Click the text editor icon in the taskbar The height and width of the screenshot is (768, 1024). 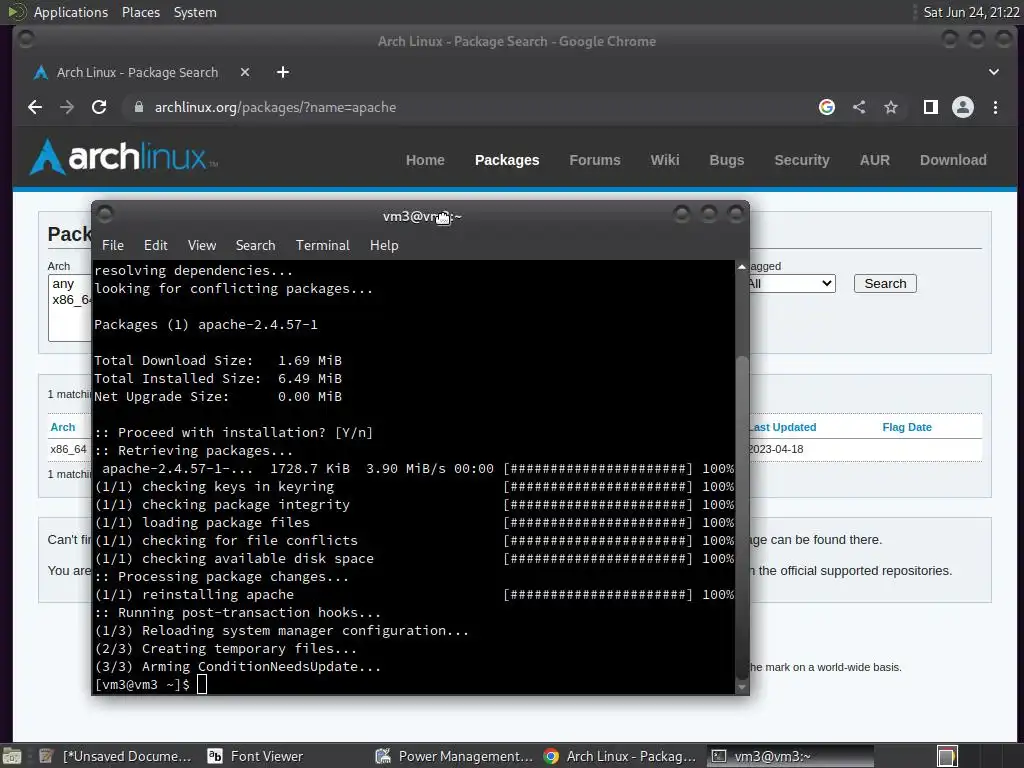pos(46,756)
